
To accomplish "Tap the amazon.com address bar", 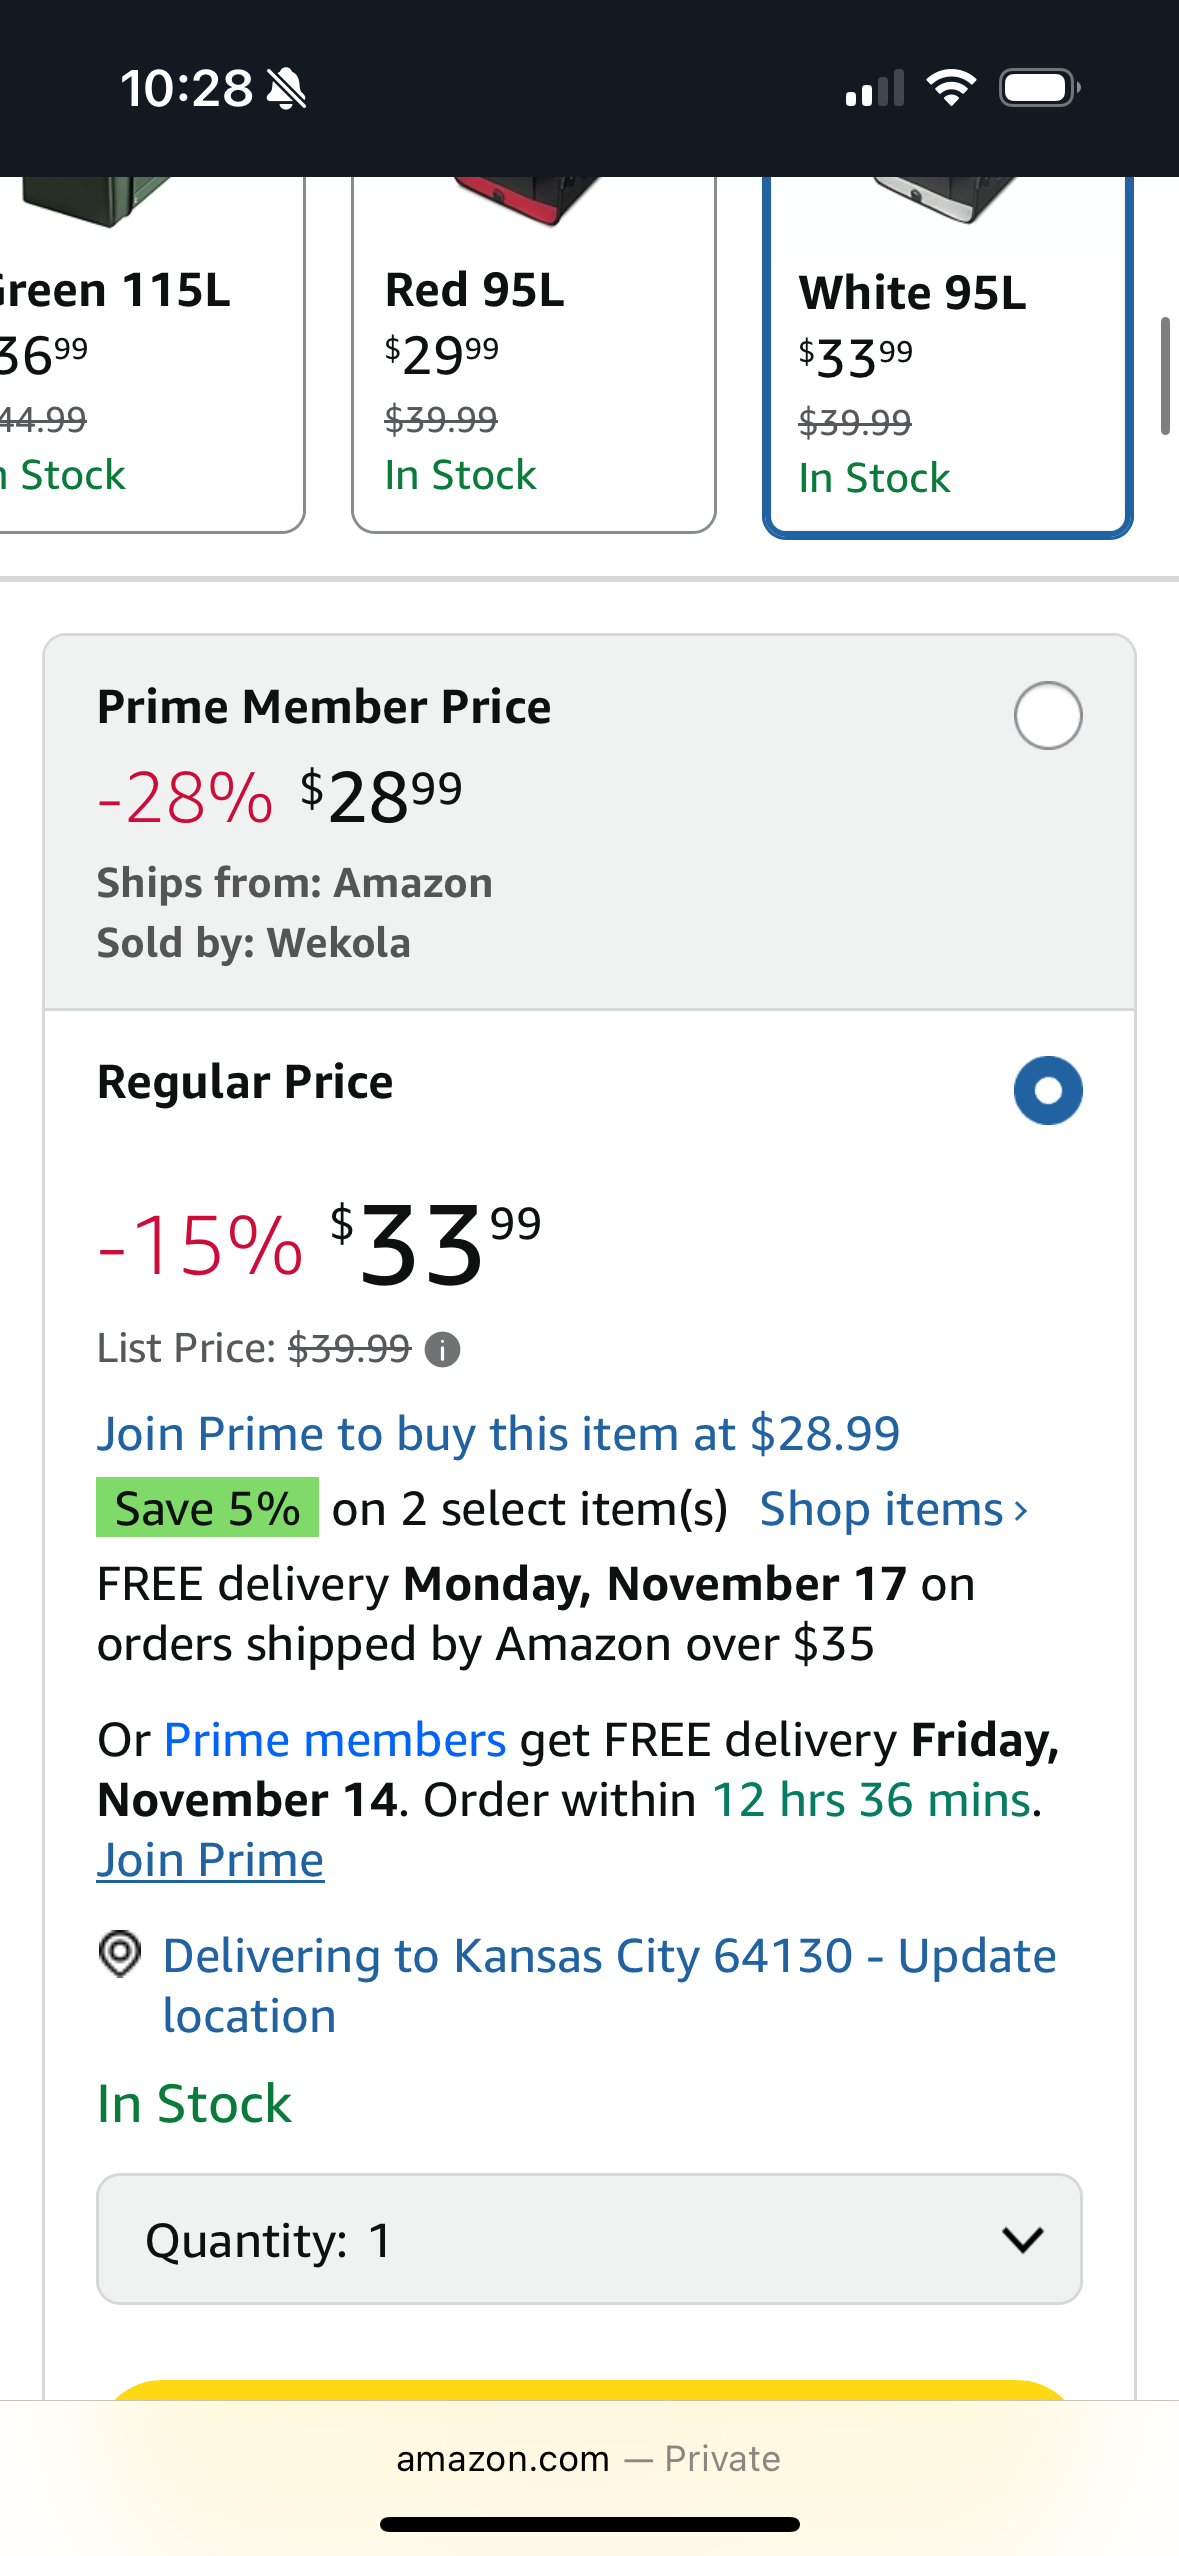I will (x=589, y=2458).
